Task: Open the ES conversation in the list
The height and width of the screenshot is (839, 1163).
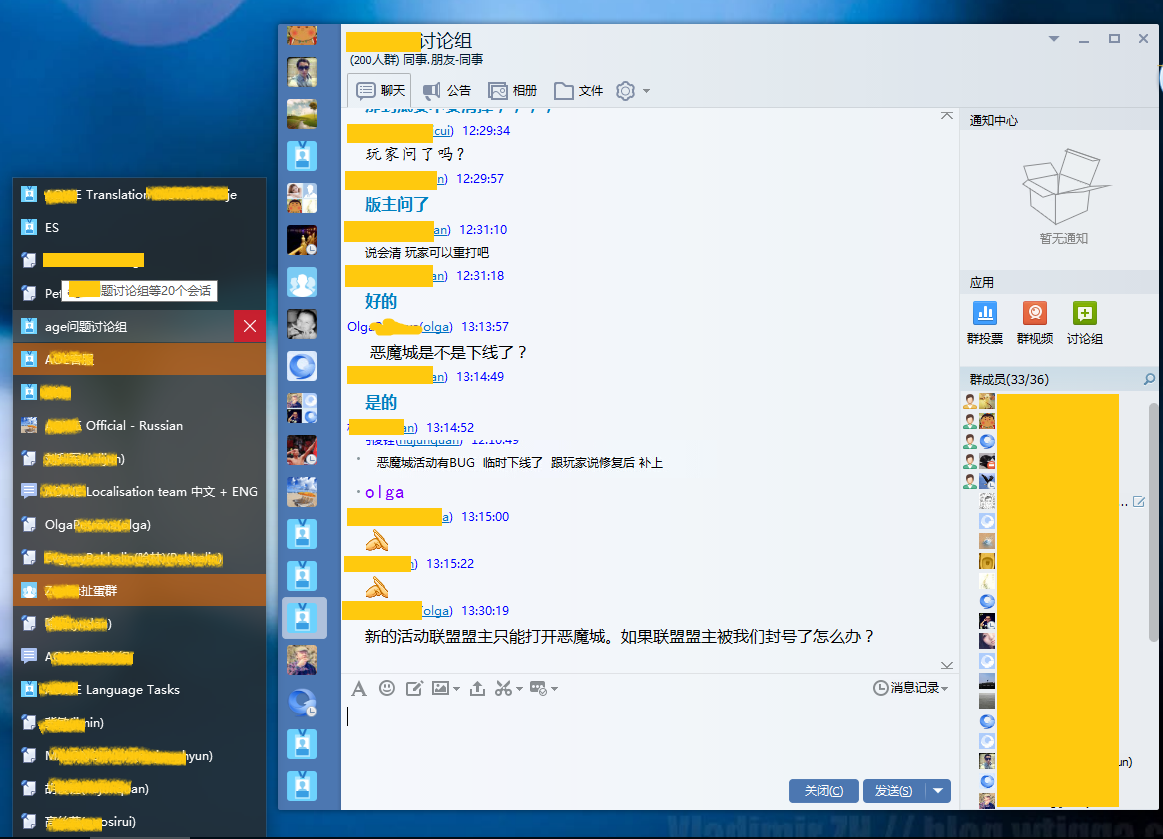Action: tap(139, 227)
